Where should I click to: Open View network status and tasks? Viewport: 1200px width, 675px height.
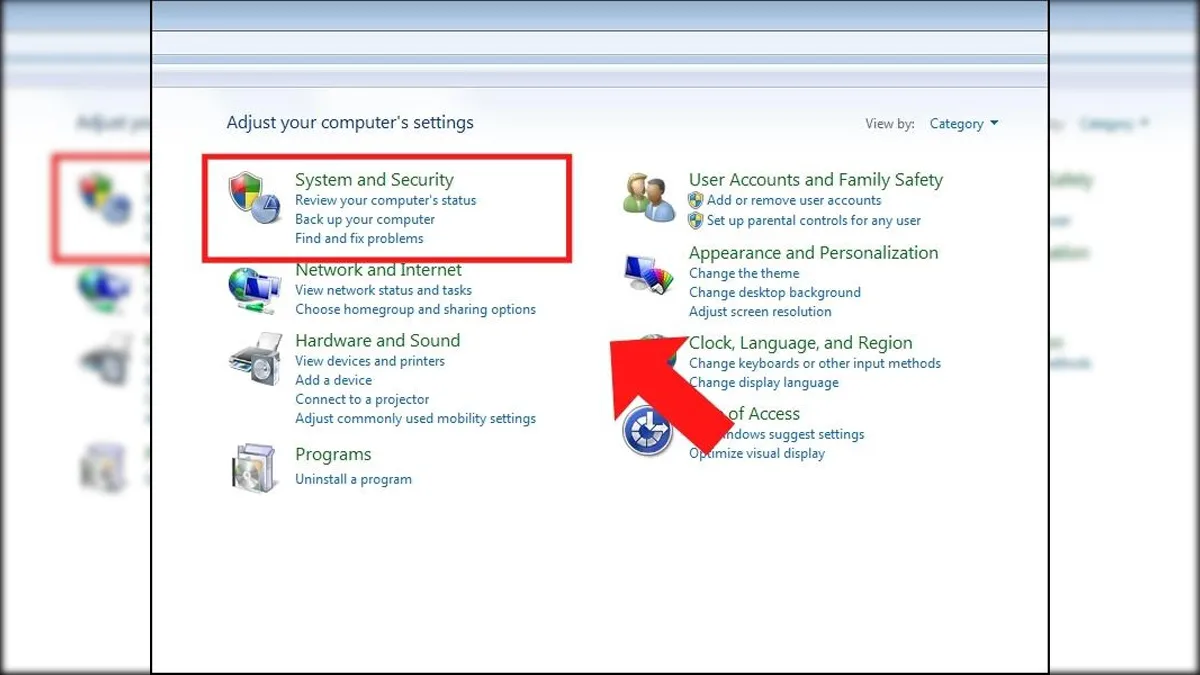pyautogui.click(x=383, y=290)
